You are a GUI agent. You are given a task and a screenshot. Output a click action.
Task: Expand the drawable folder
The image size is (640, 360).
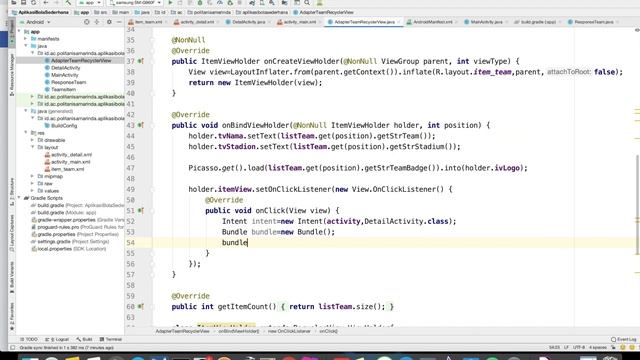[33, 140]
